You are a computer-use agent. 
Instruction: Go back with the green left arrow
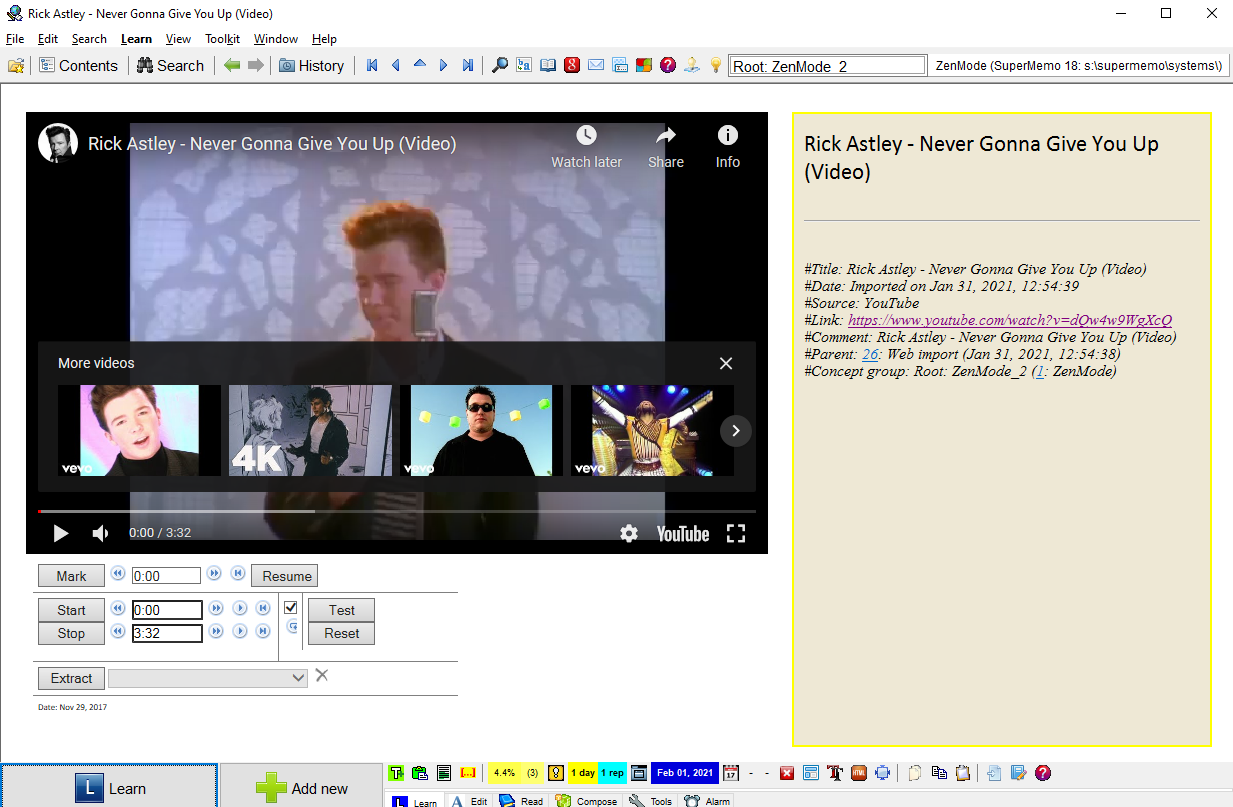tap(232, 65)
